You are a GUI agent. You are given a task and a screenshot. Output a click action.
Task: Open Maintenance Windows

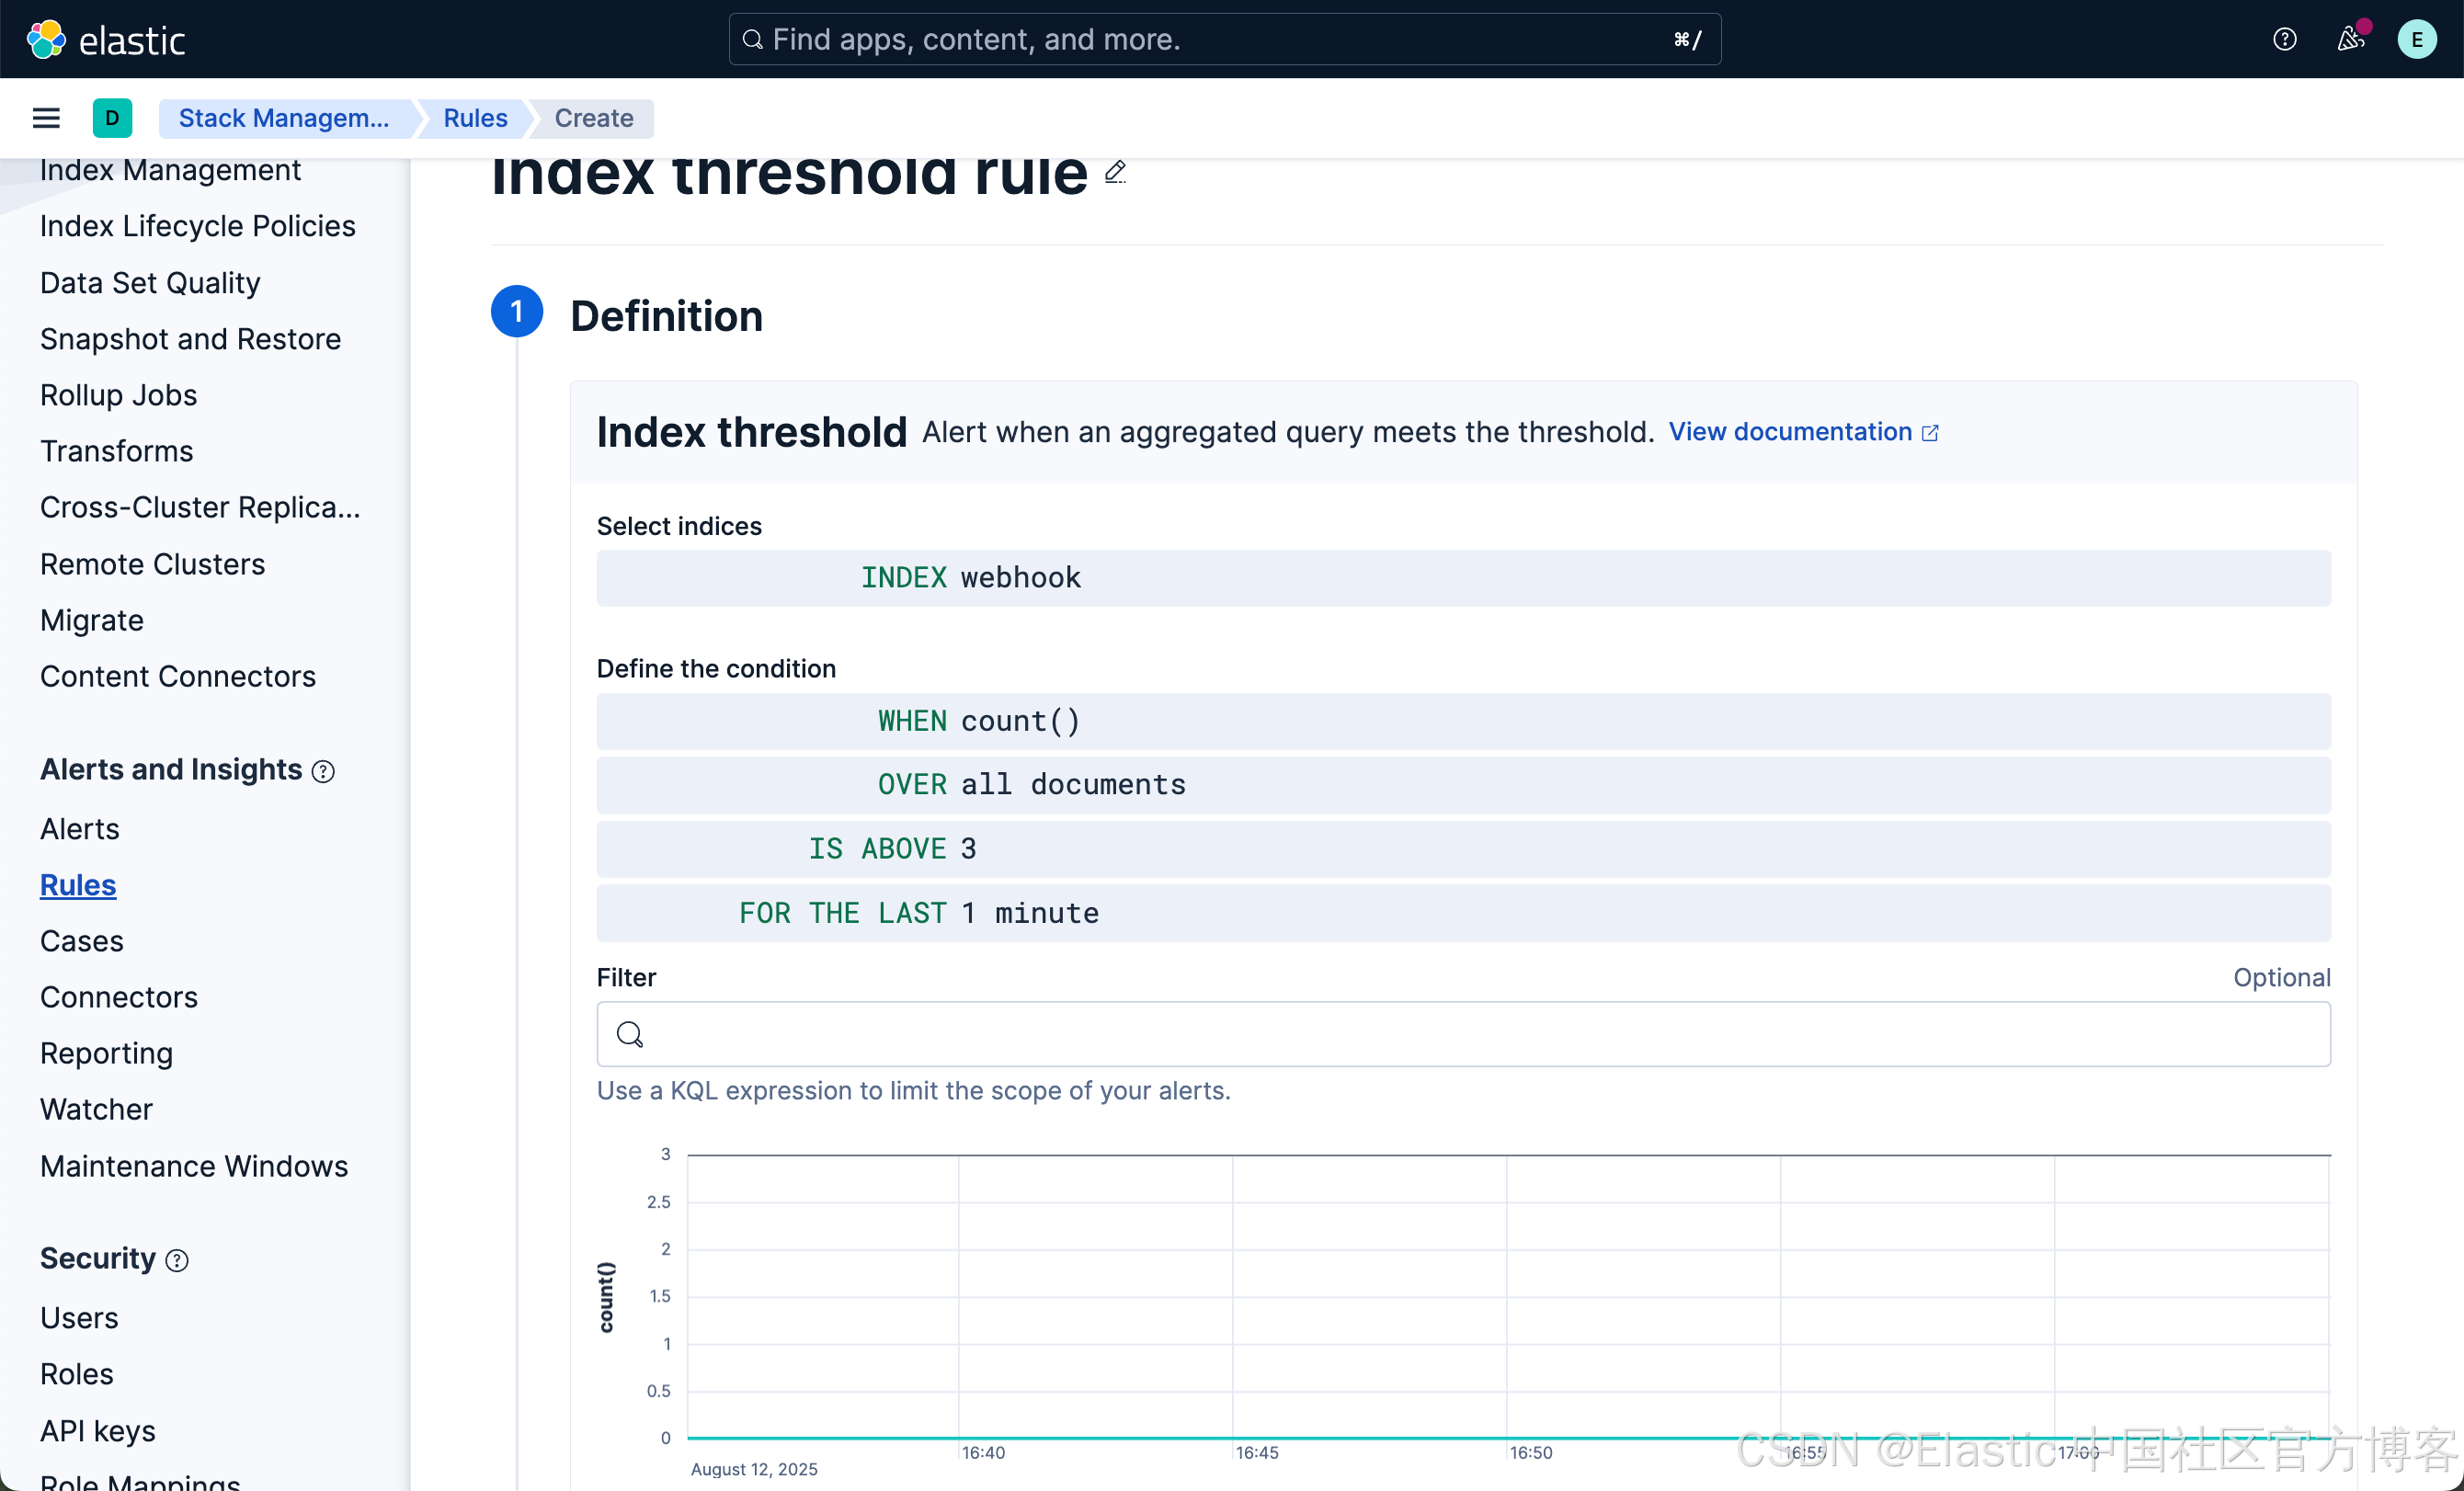tap(193, 1166)
